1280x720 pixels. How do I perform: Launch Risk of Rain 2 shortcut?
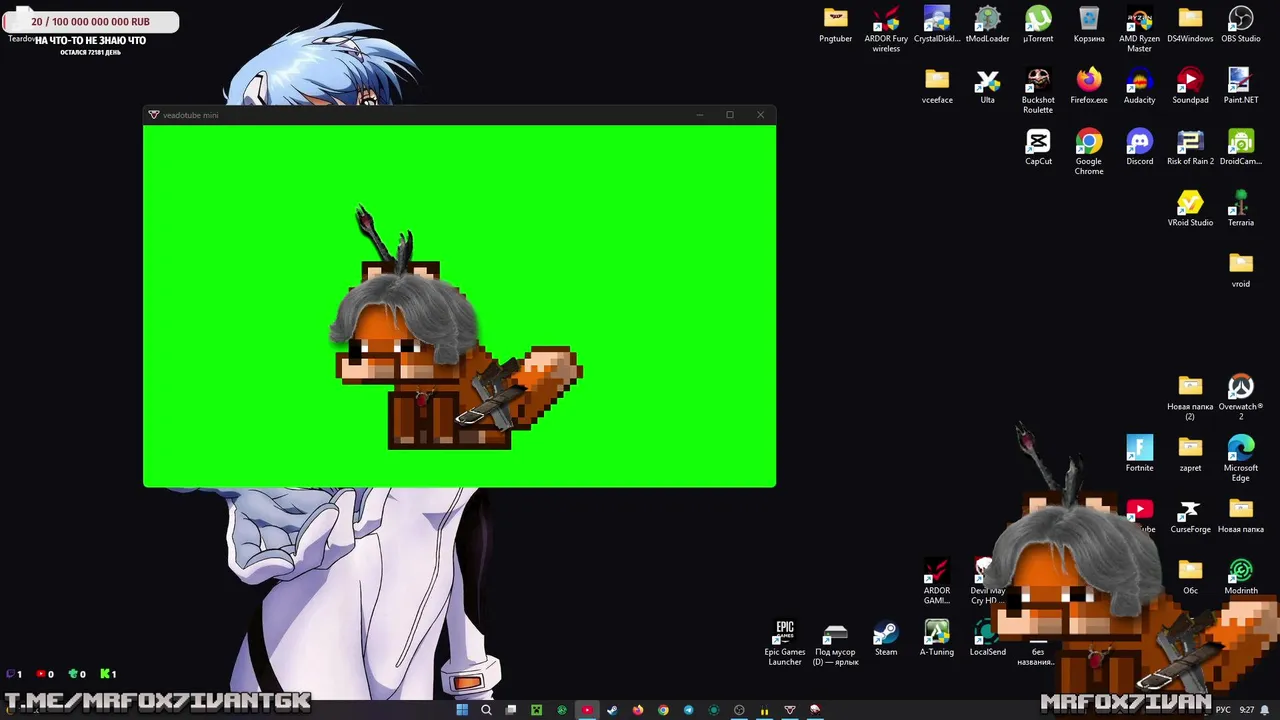click(1190, 147)
